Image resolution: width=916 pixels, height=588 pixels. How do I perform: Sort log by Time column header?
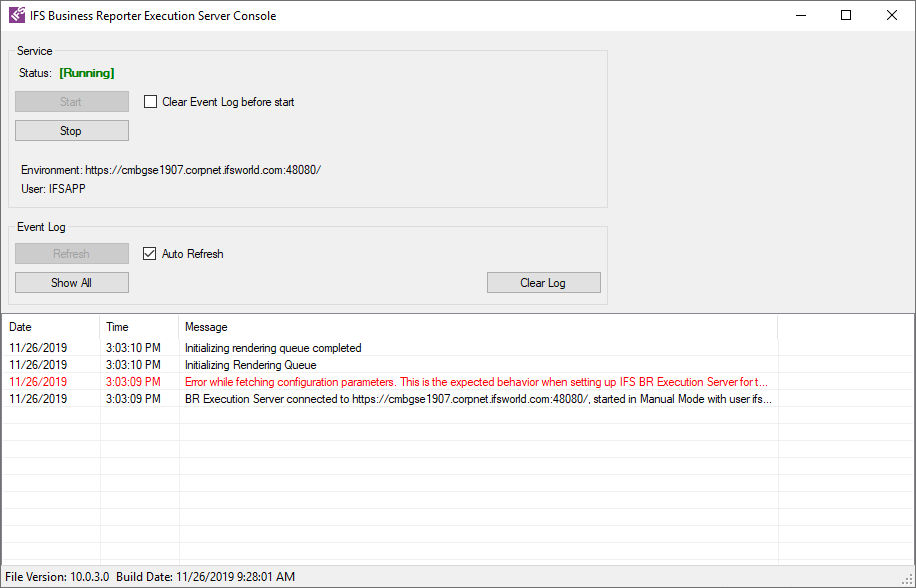[140, 327]
